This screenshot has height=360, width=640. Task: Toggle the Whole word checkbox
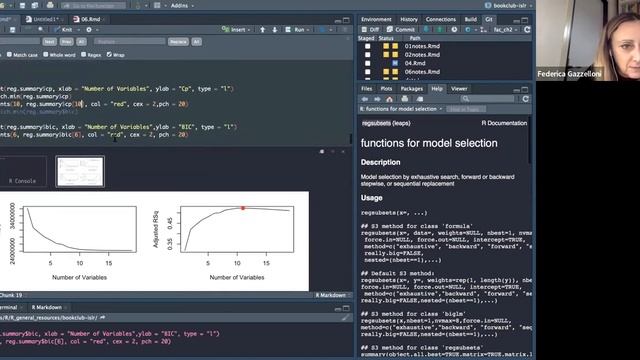point(46,54)
